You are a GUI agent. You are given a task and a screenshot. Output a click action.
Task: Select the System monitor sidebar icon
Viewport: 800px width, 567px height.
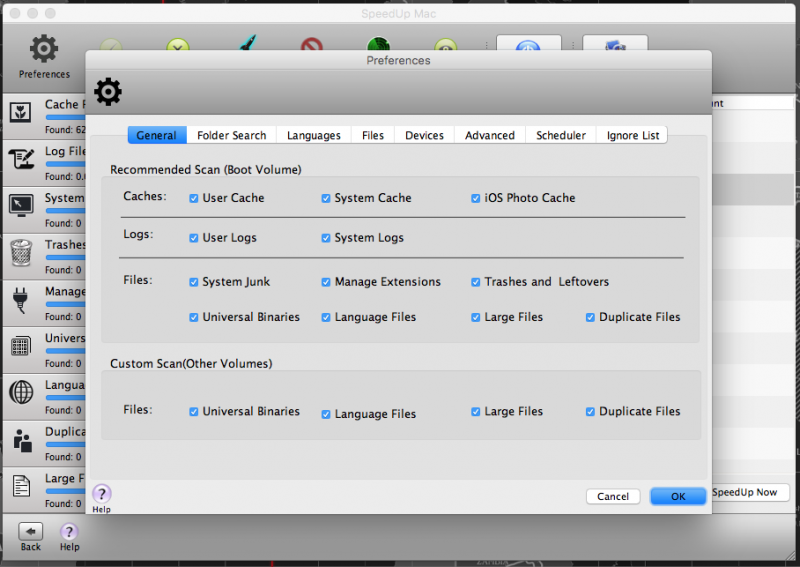(x=21, y=205)
